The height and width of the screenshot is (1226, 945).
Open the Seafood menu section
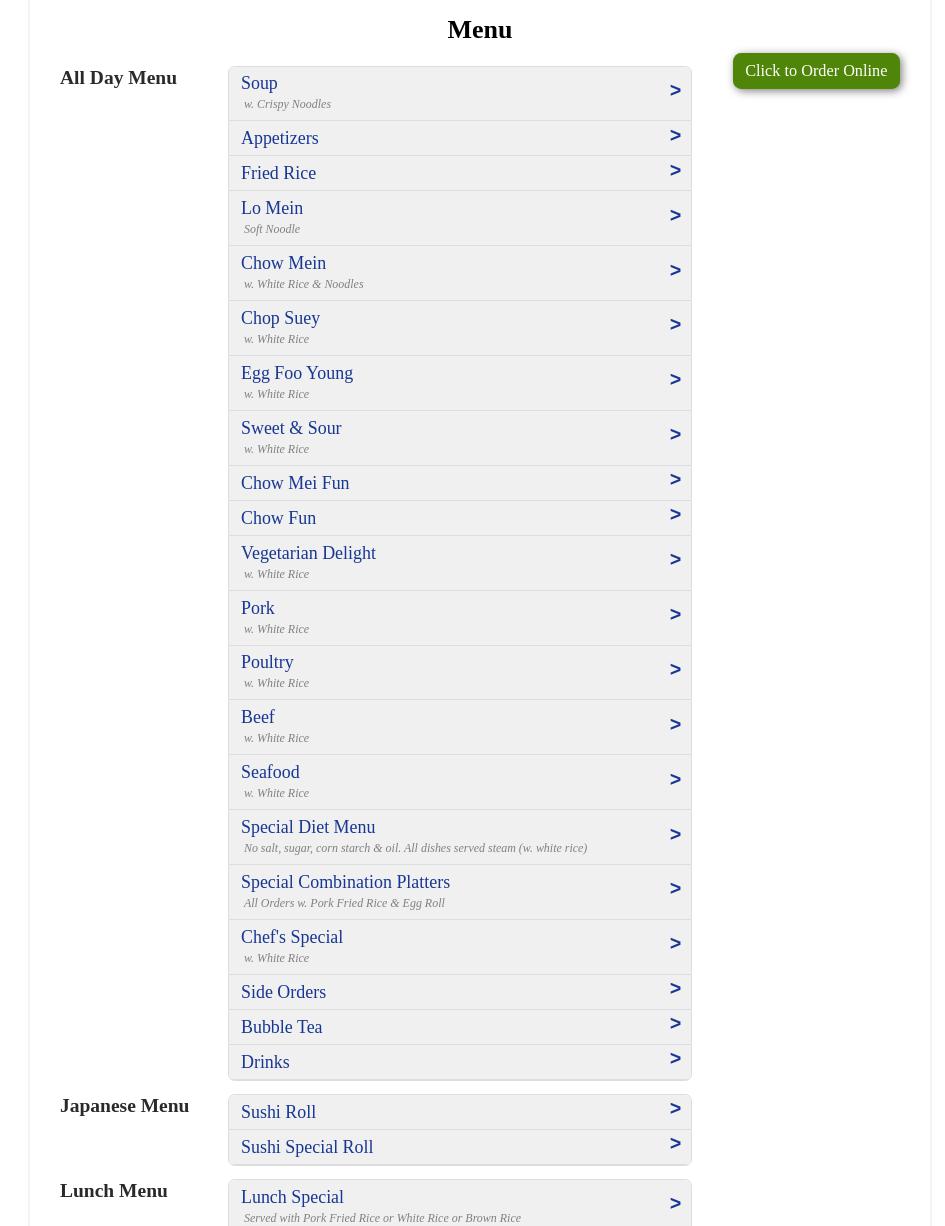pos(270,772)
